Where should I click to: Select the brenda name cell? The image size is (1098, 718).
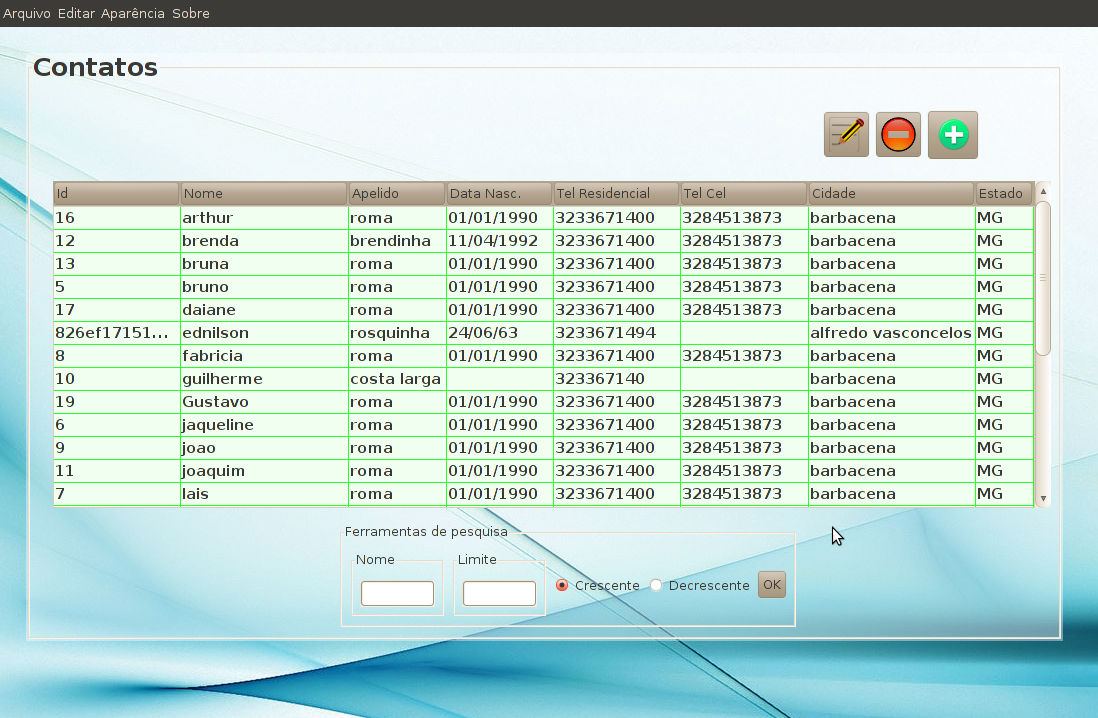pyautogui.click(x=264, y=241)
